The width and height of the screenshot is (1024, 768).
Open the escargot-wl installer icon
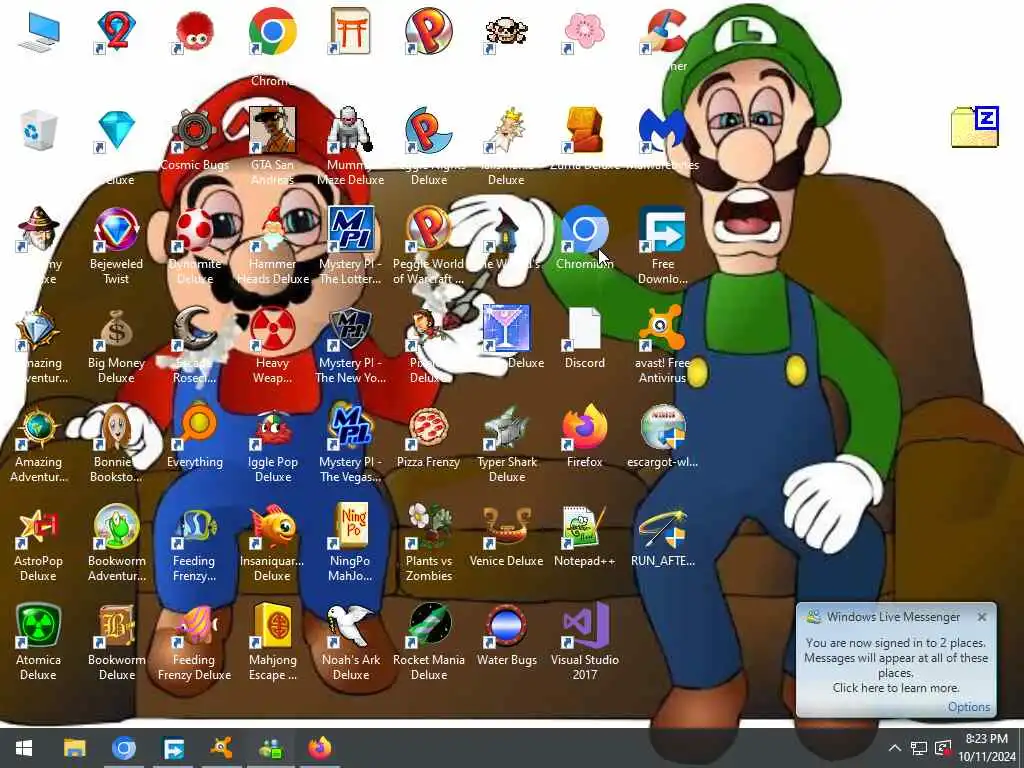click(x=662, y=427)
